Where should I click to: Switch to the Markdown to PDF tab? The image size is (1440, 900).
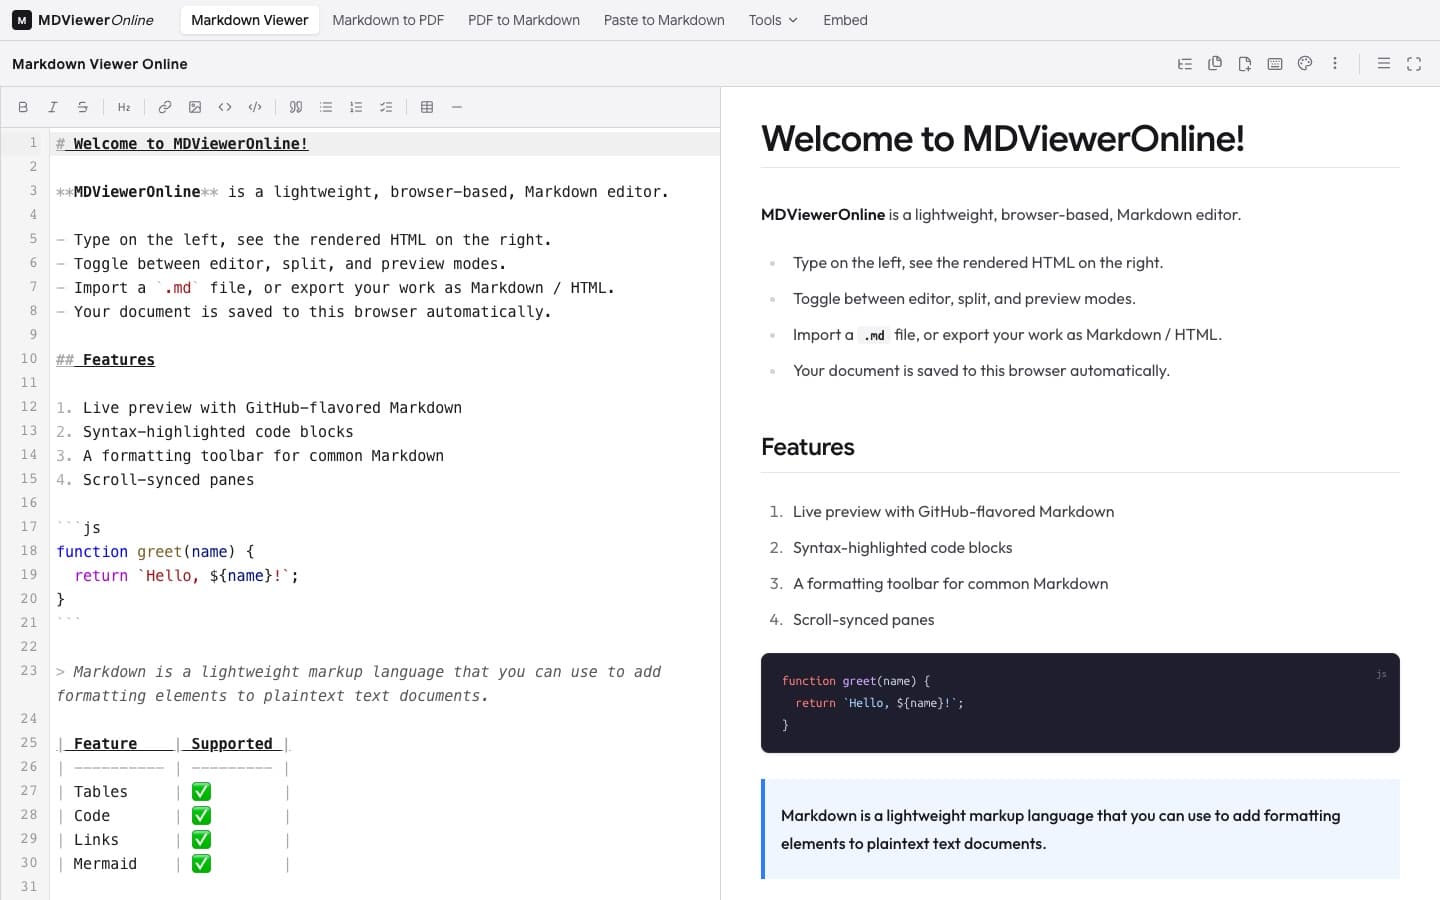388,20
